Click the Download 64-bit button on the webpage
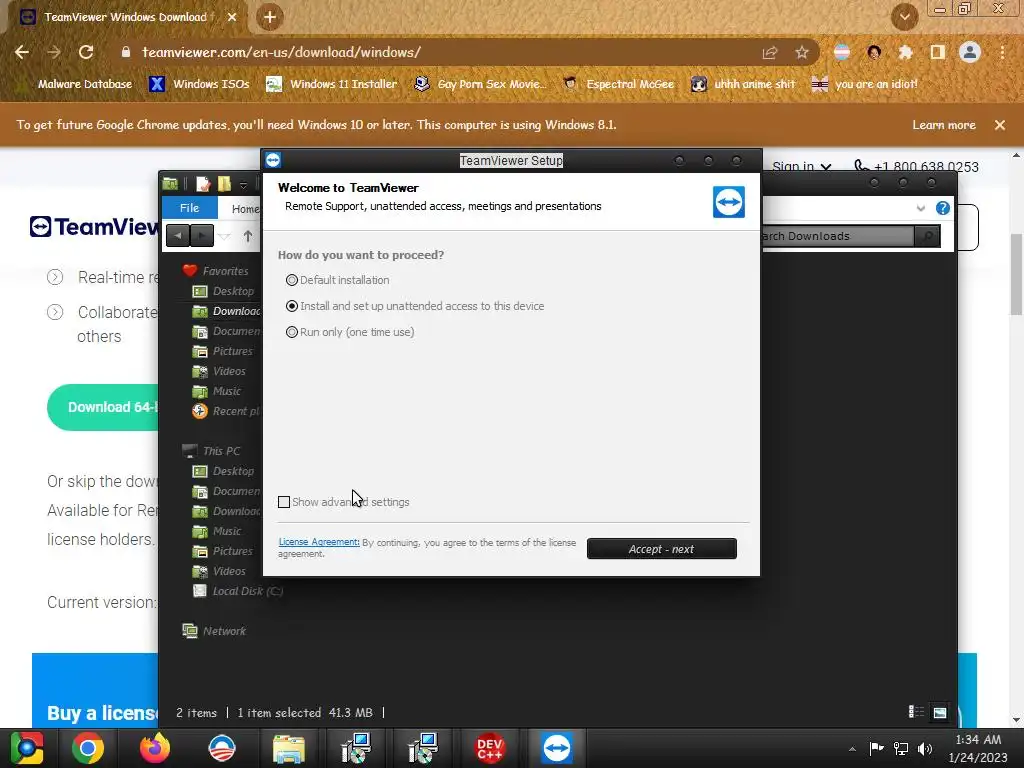 tap(103, 408)
